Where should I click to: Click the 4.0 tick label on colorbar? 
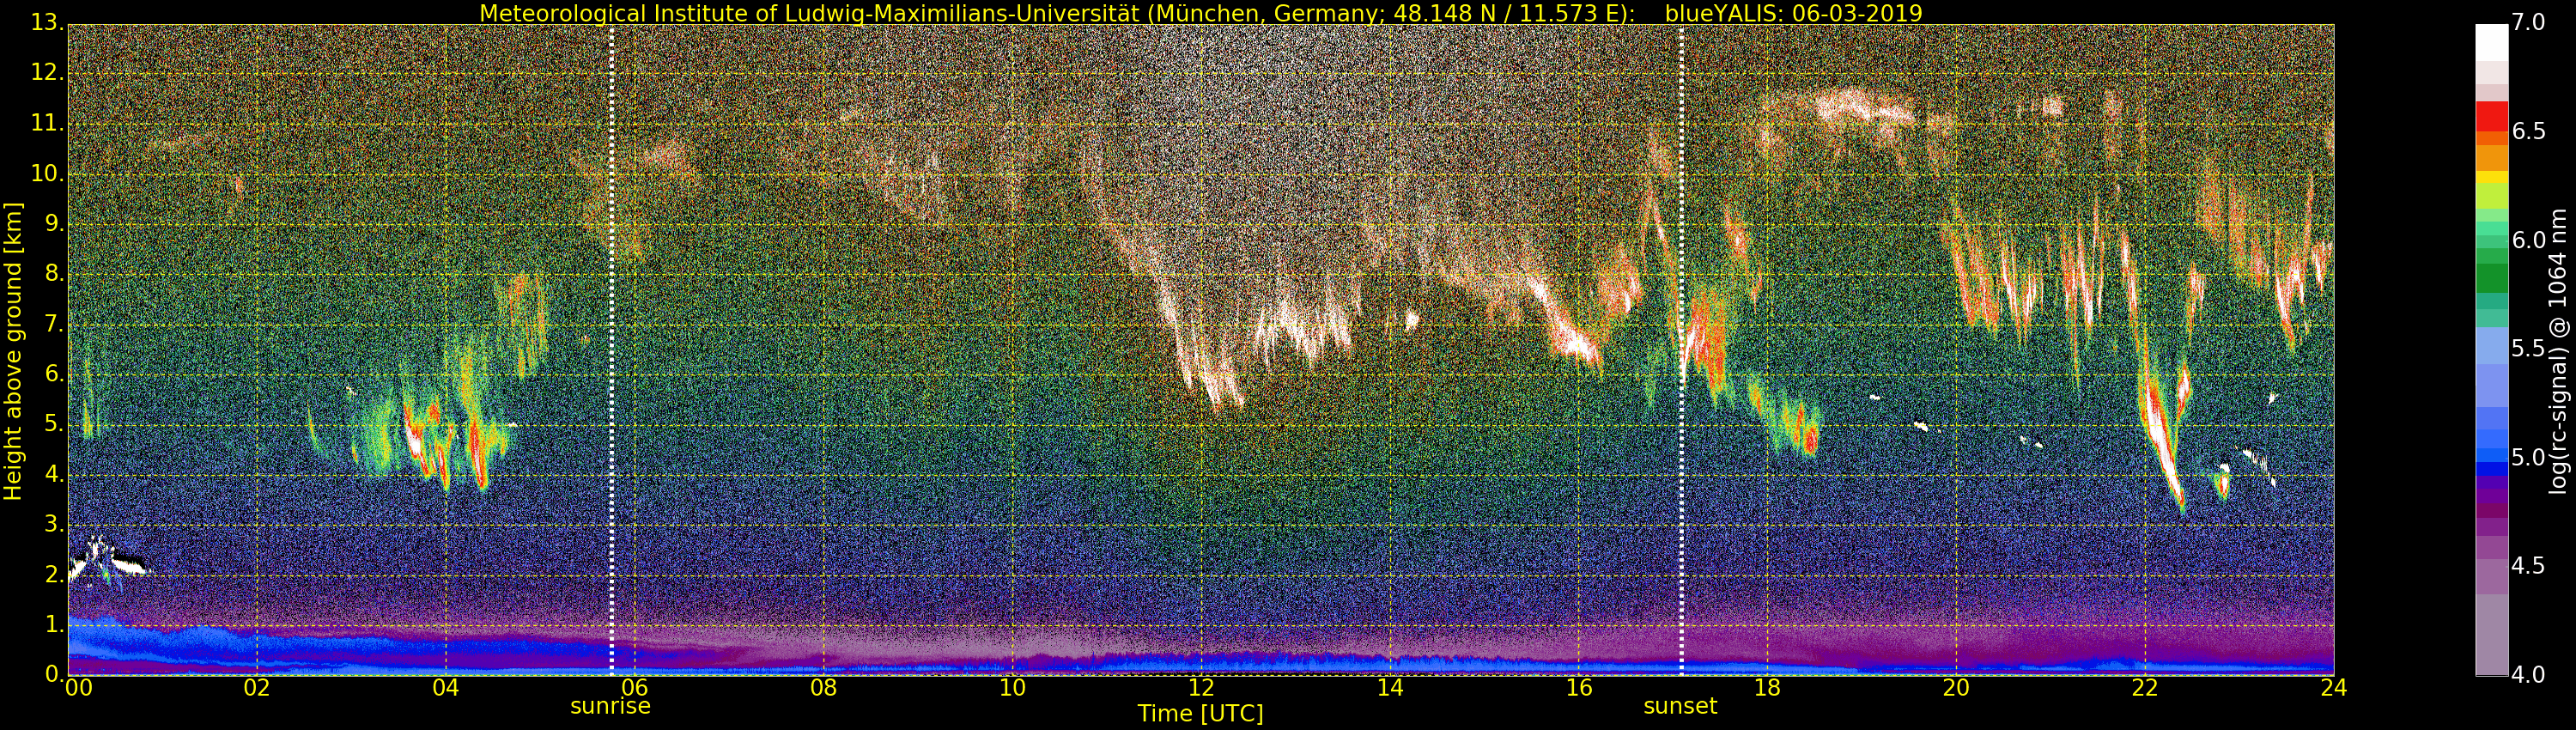(x=2529, y=675)
